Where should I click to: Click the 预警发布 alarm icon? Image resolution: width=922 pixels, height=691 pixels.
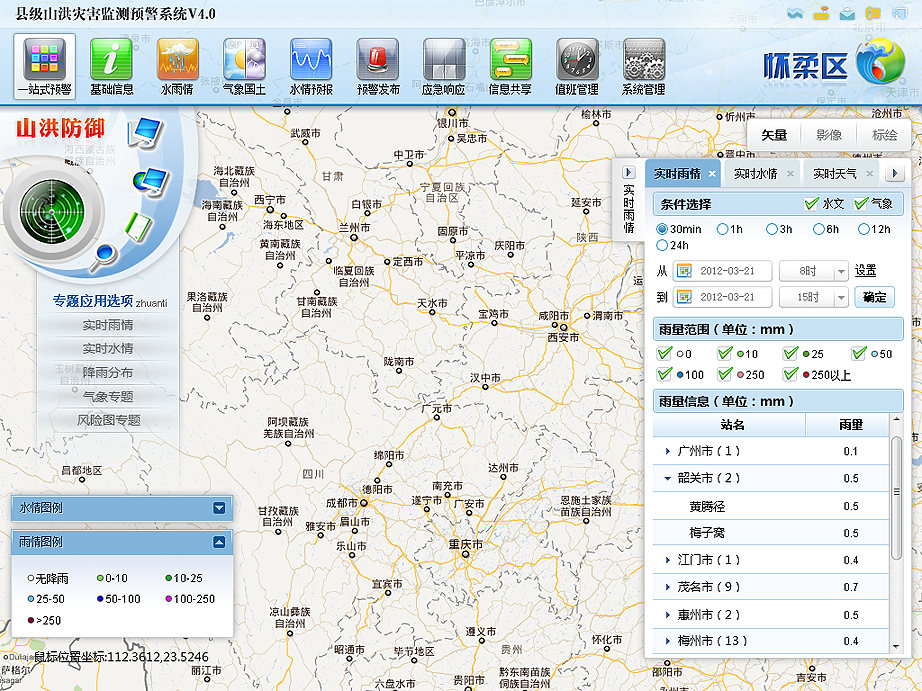377,64
